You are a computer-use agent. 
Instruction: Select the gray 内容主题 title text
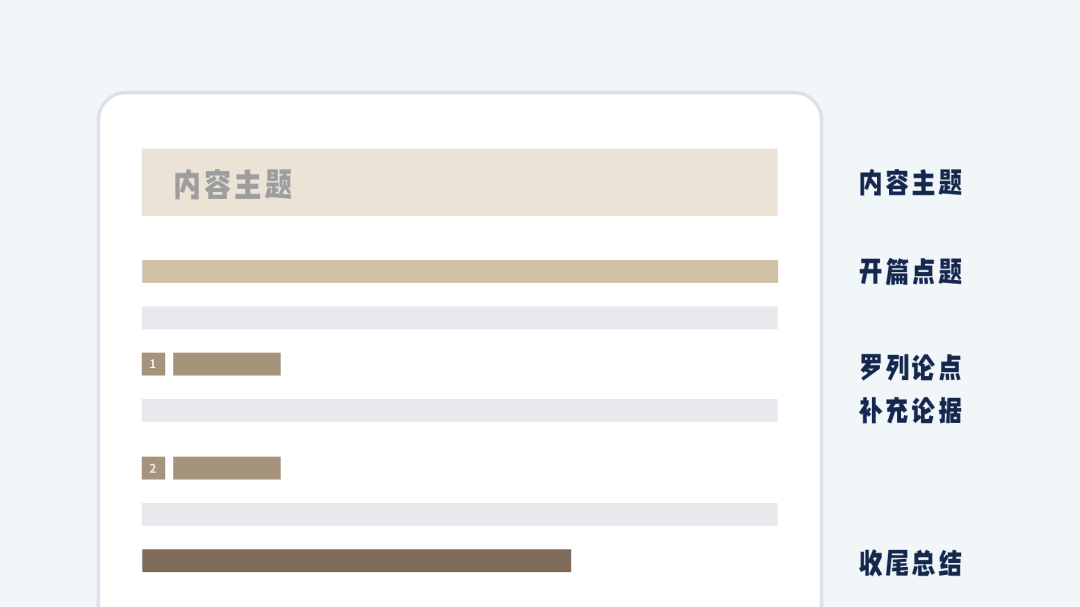tap(233, 185)
